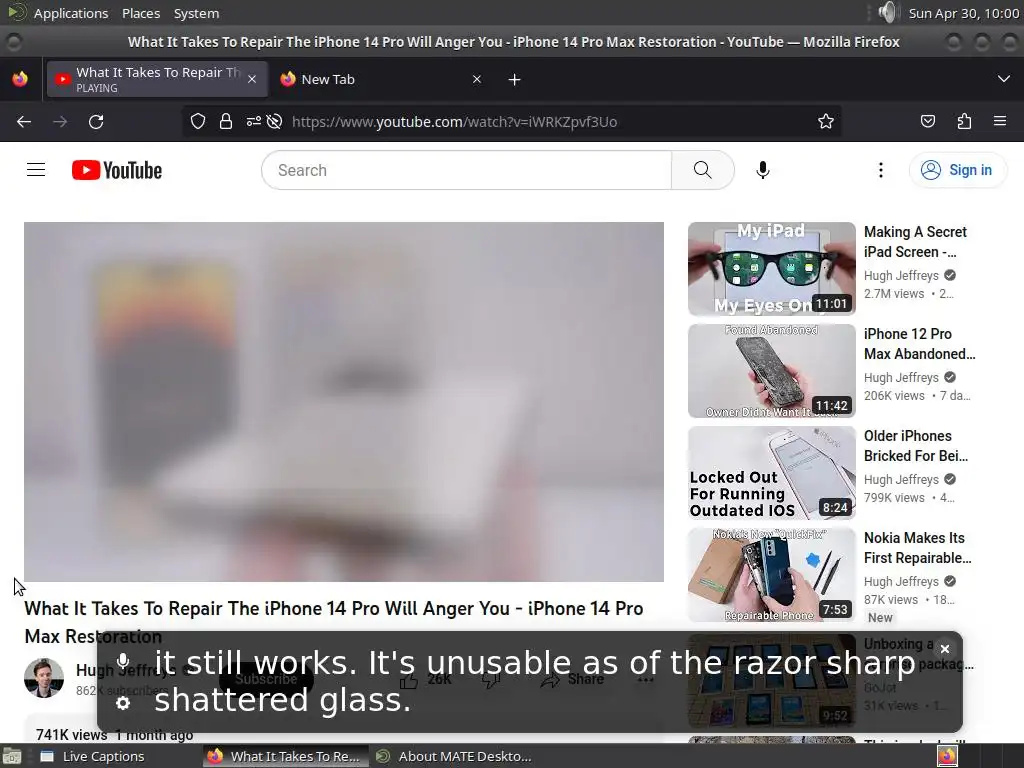
Task: Close the YouTube video tab
Action: coord(252,79)
